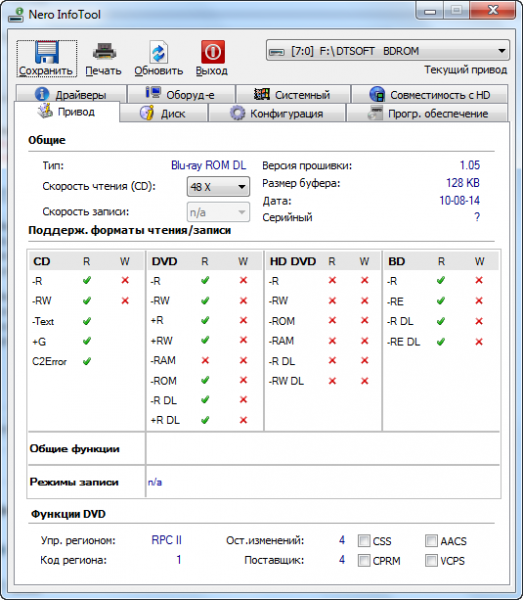
Task: Click the Печать printer icon
Action: (x=104, y=52)
